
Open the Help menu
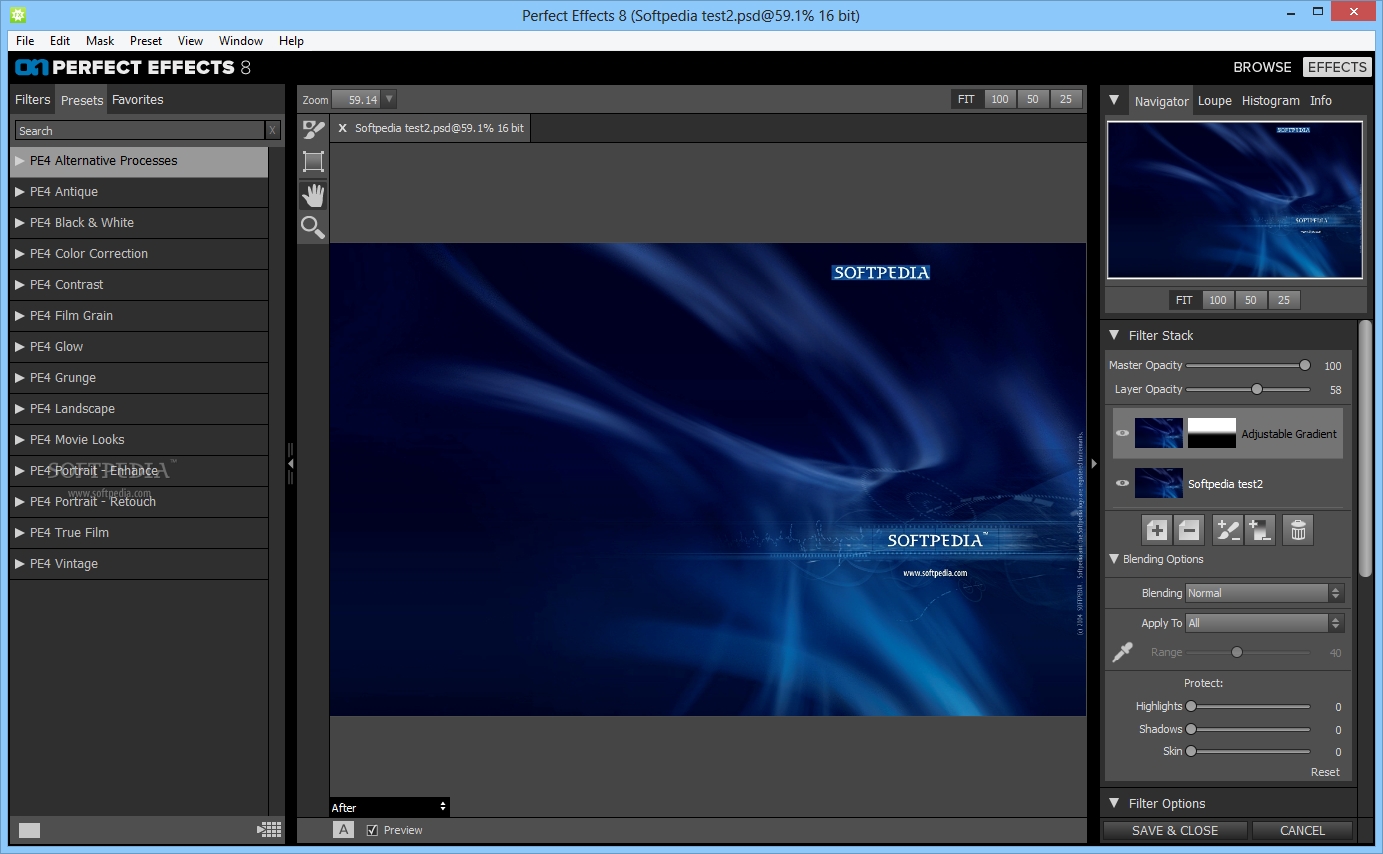point(291,41)
